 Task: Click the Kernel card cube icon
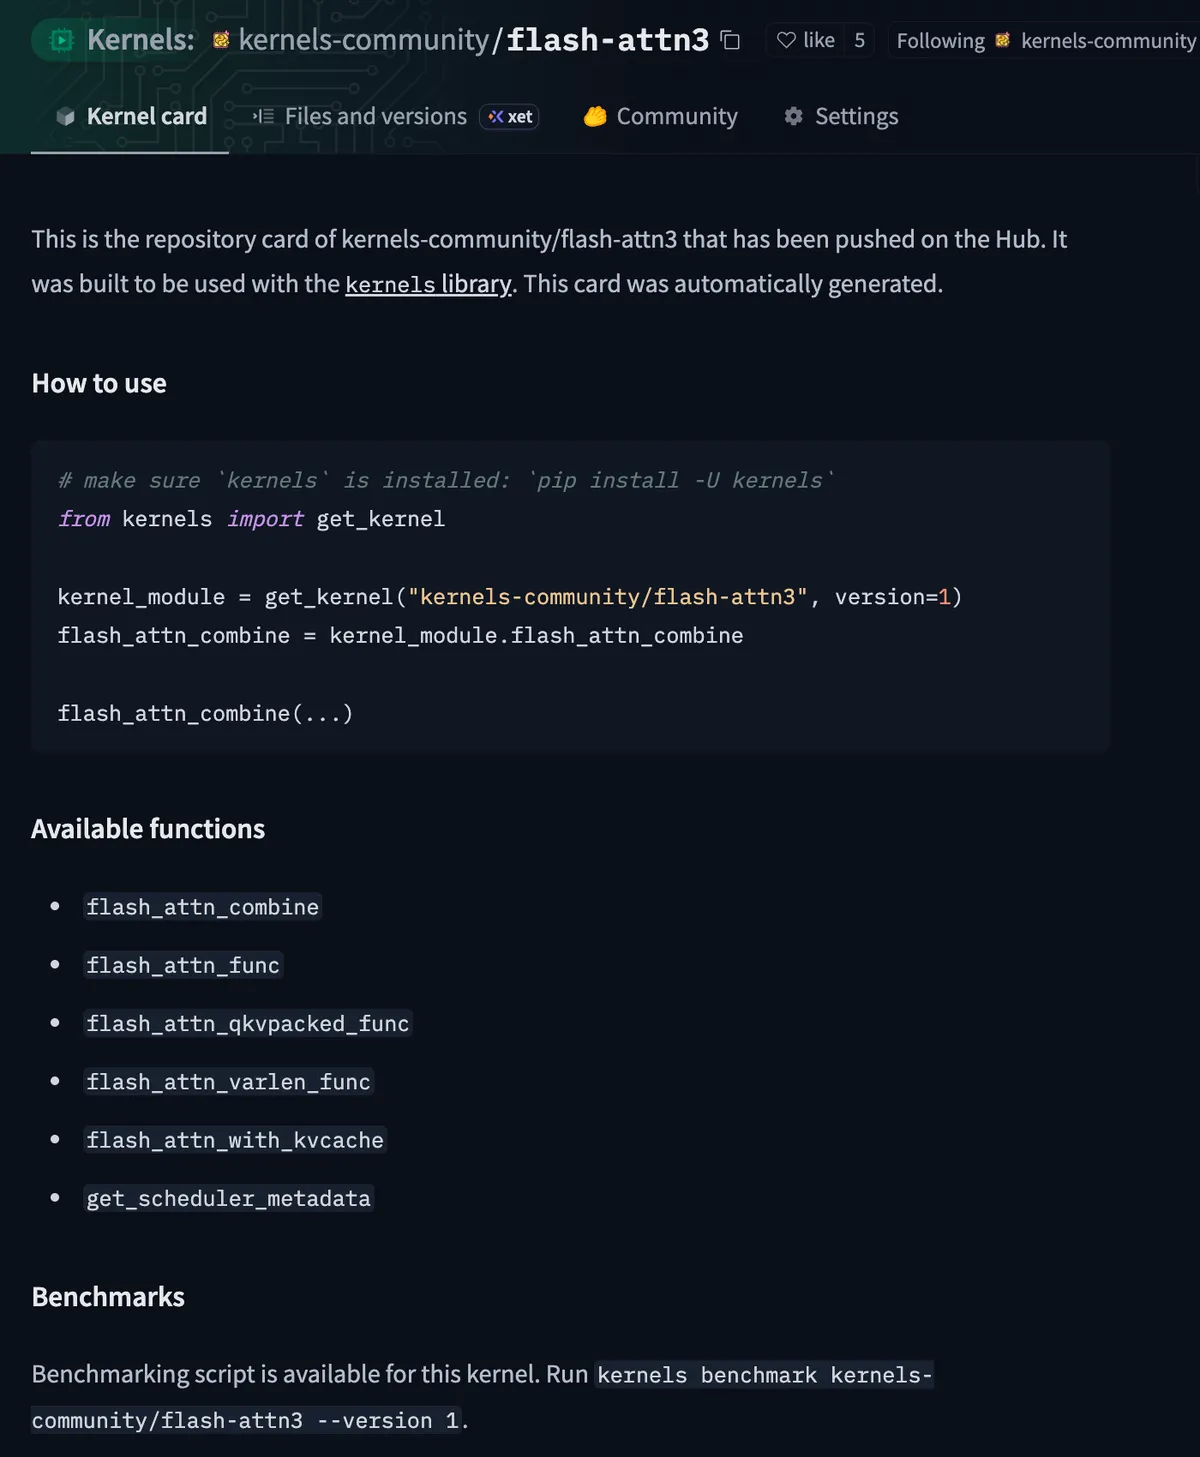coord(65,117)
